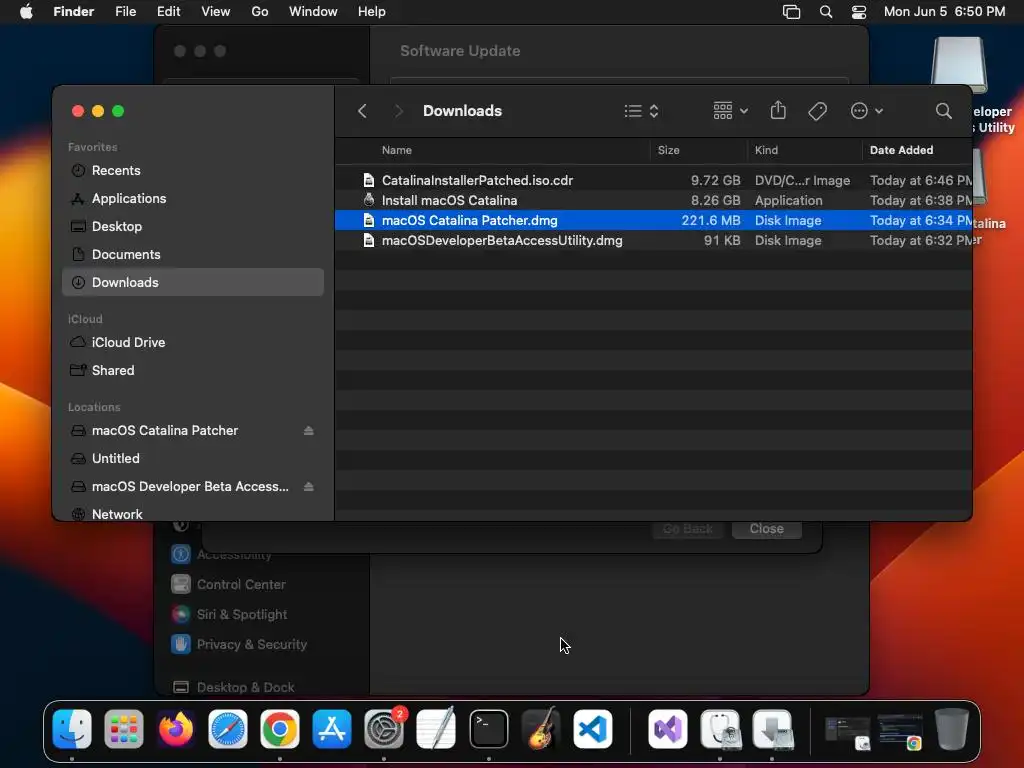Select Downloads in Finder sidebar
Image resolution: width=1024 pixels, height=768 pixels.
(193, 282)
